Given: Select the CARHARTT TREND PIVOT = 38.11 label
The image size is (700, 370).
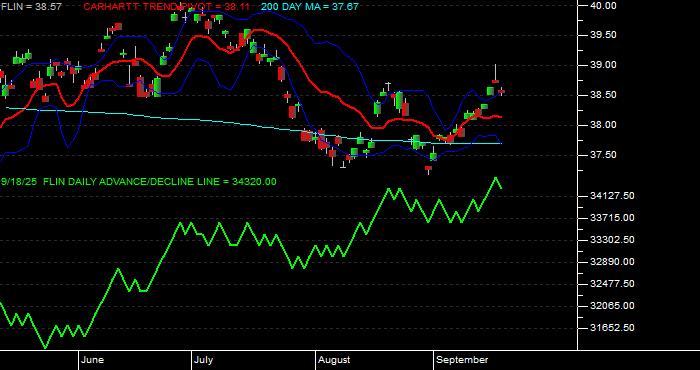Looking at the screenshot, I should tap(167, 7).
